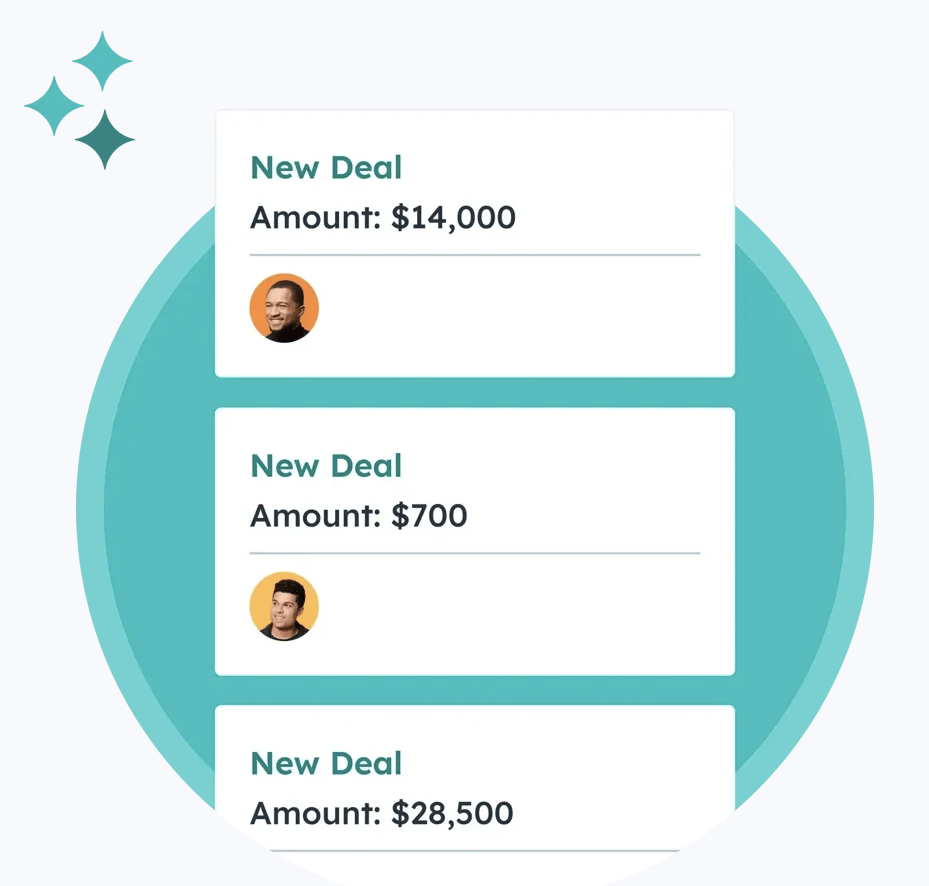The image size is (929, 886).
Task: Click the "Amount:" label in the $700 card
Action: pyautogui.click(x=315, y=516)
